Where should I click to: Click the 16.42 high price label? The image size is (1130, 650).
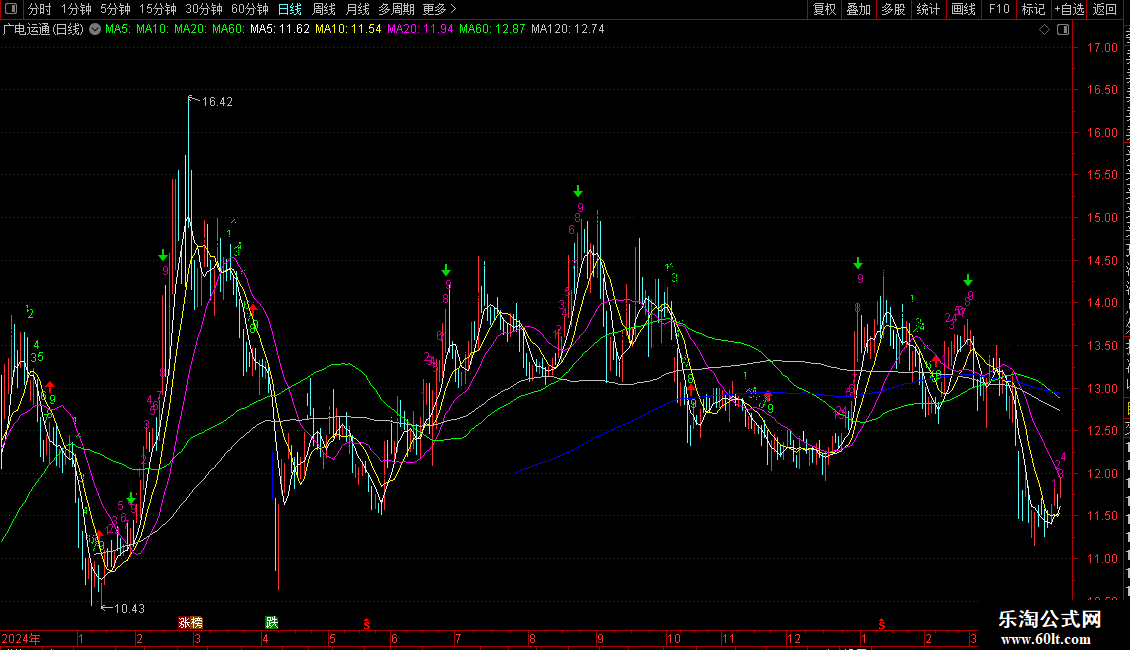(x=217, y=102)
